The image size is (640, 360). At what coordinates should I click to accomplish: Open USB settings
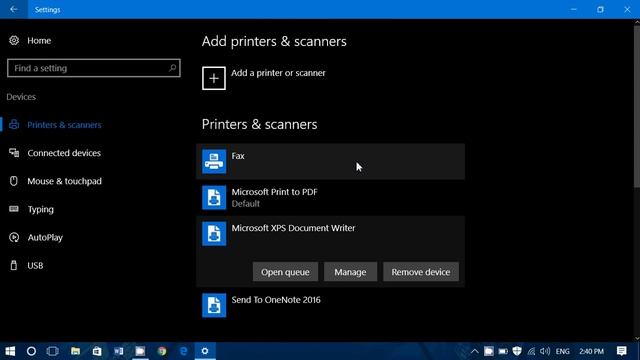pyautogui.click(x=35, y=265)
